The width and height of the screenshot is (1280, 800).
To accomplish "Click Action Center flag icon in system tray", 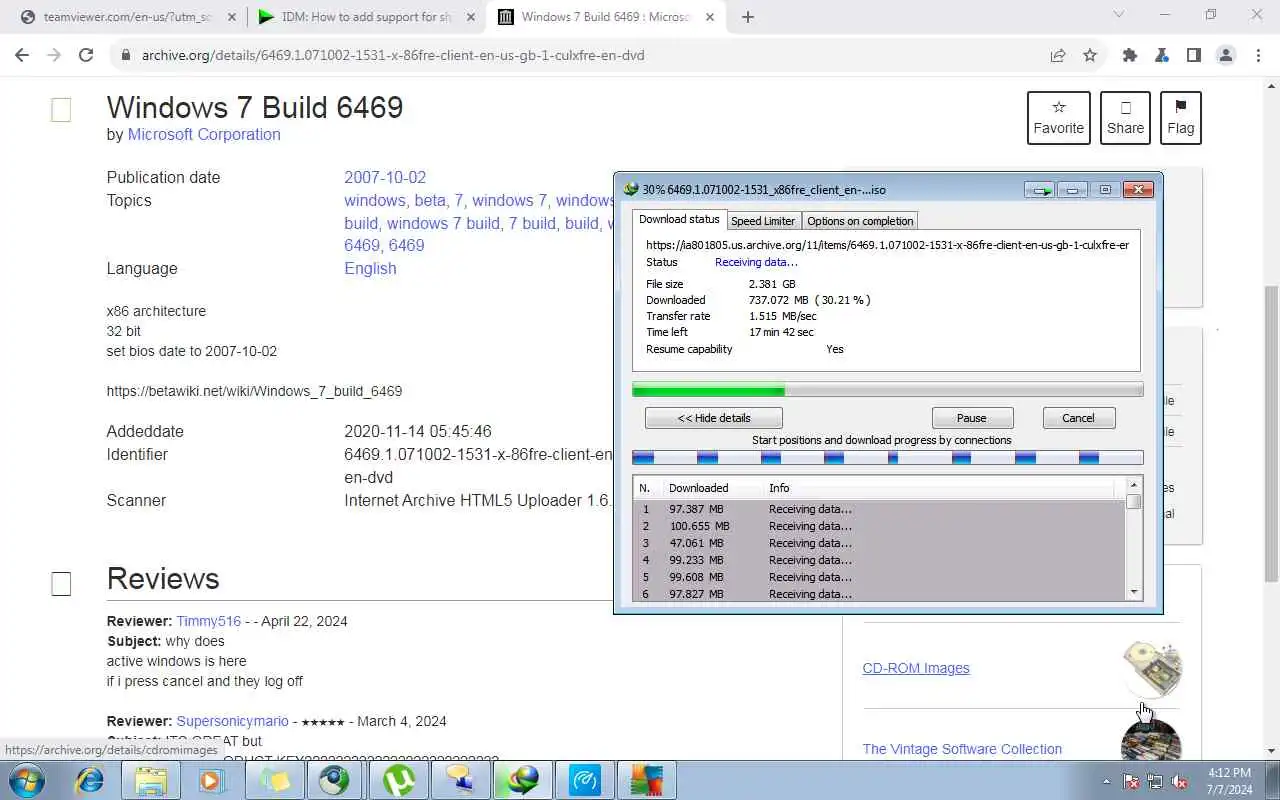I will [1131, 781].
